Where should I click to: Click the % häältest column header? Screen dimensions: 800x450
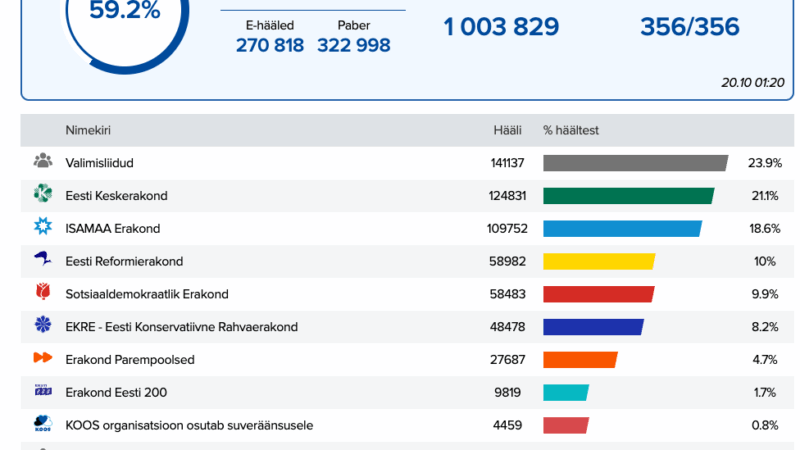[571, 131]
